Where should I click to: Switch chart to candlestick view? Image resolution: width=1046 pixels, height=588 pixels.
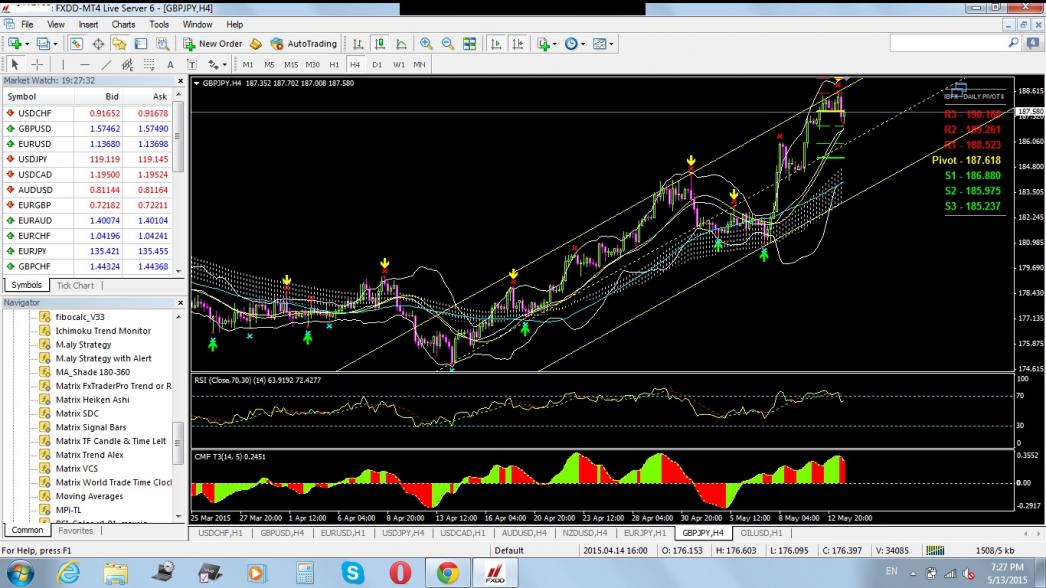(380, 44)
